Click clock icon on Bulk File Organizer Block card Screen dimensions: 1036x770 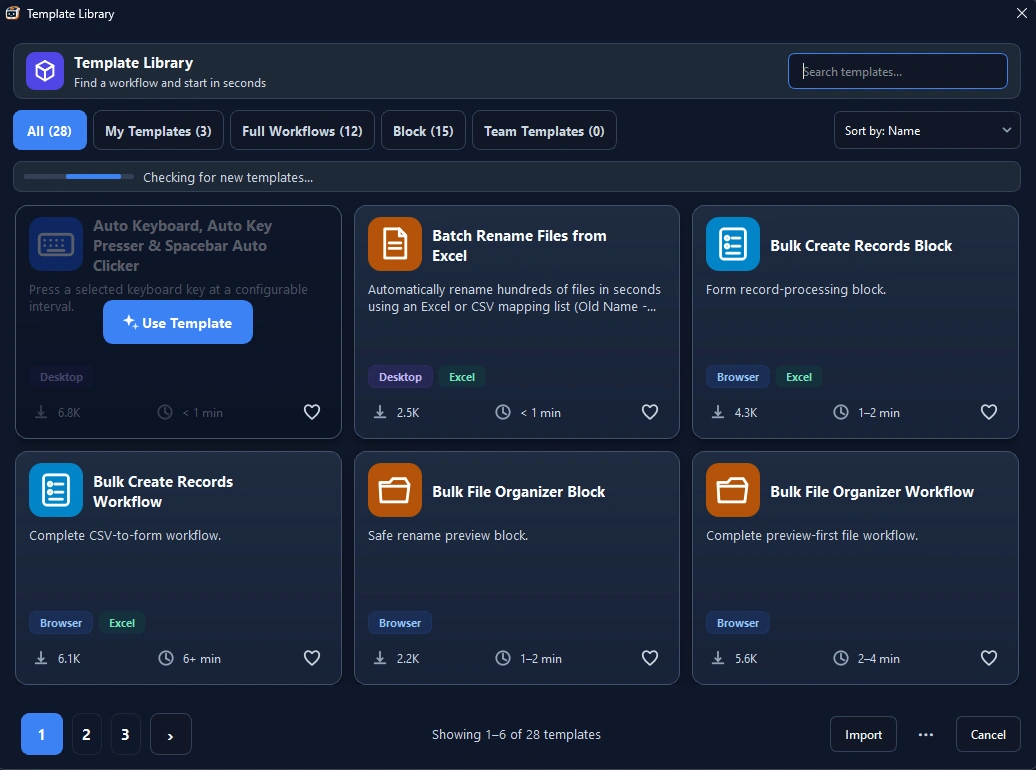click(503, 658)
